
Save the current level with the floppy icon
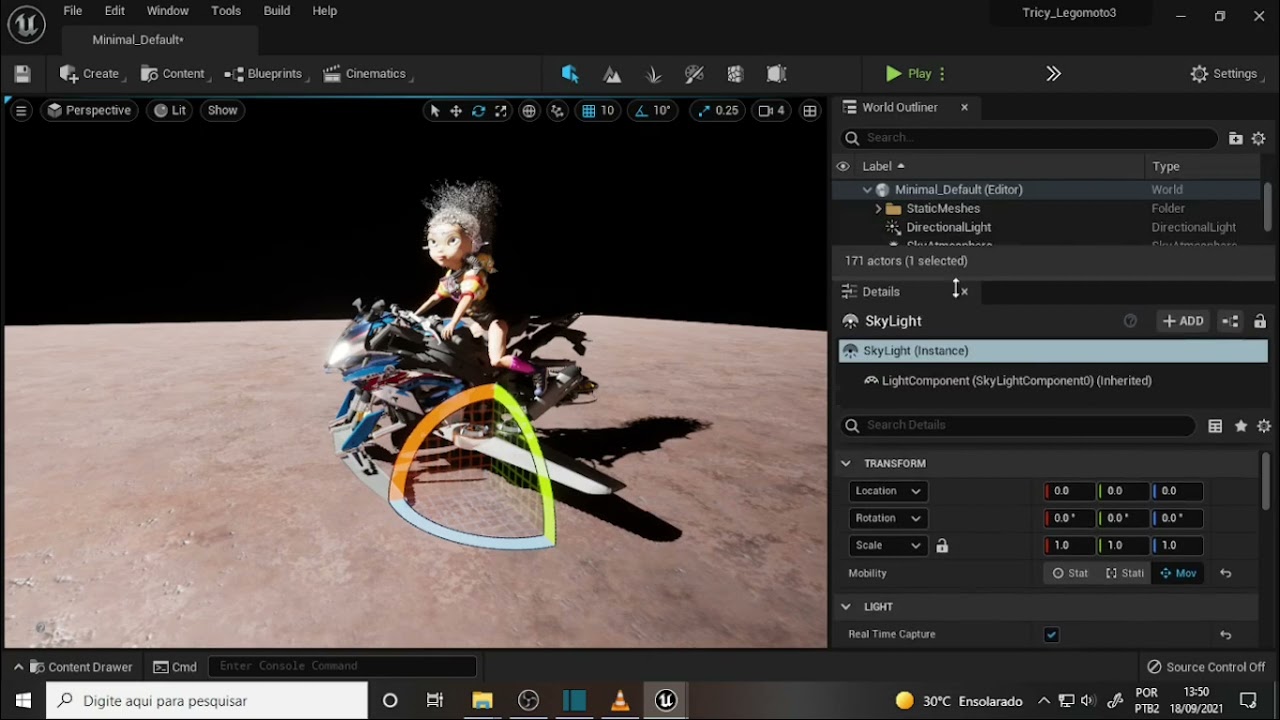[22, 74]
